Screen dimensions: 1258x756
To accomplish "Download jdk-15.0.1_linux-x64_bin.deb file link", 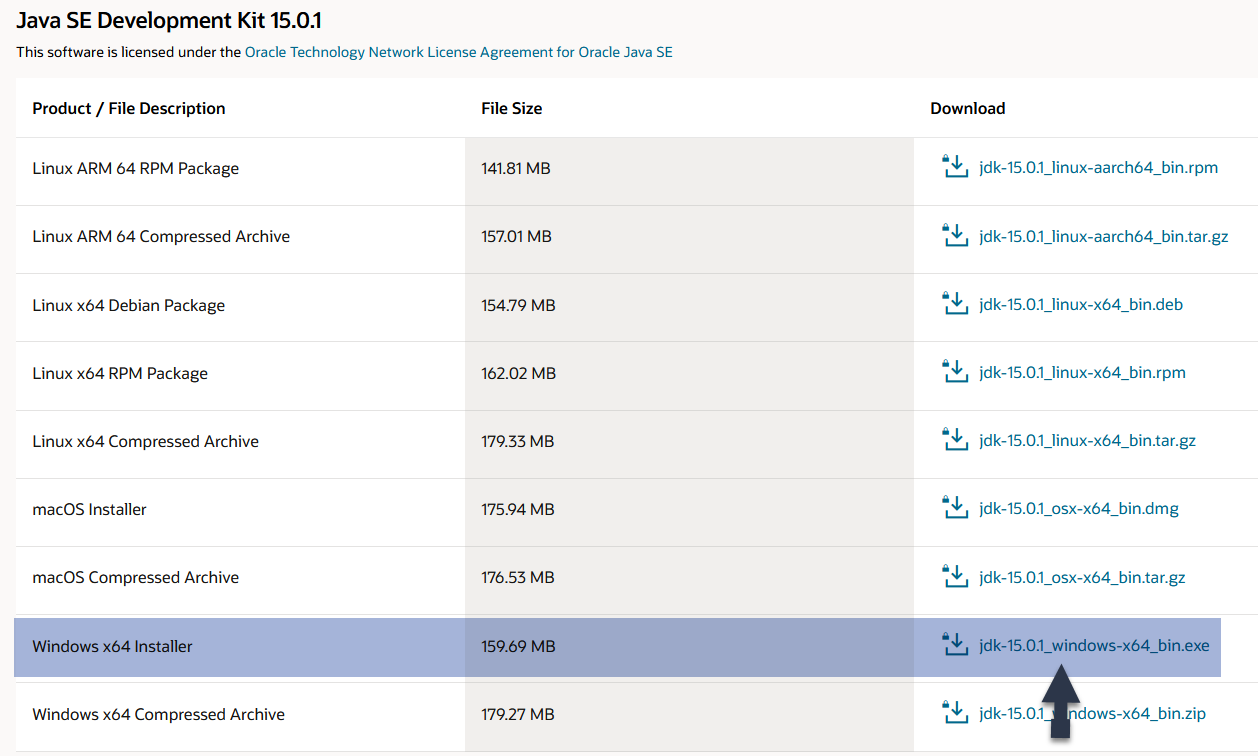I will [1081, 304].
